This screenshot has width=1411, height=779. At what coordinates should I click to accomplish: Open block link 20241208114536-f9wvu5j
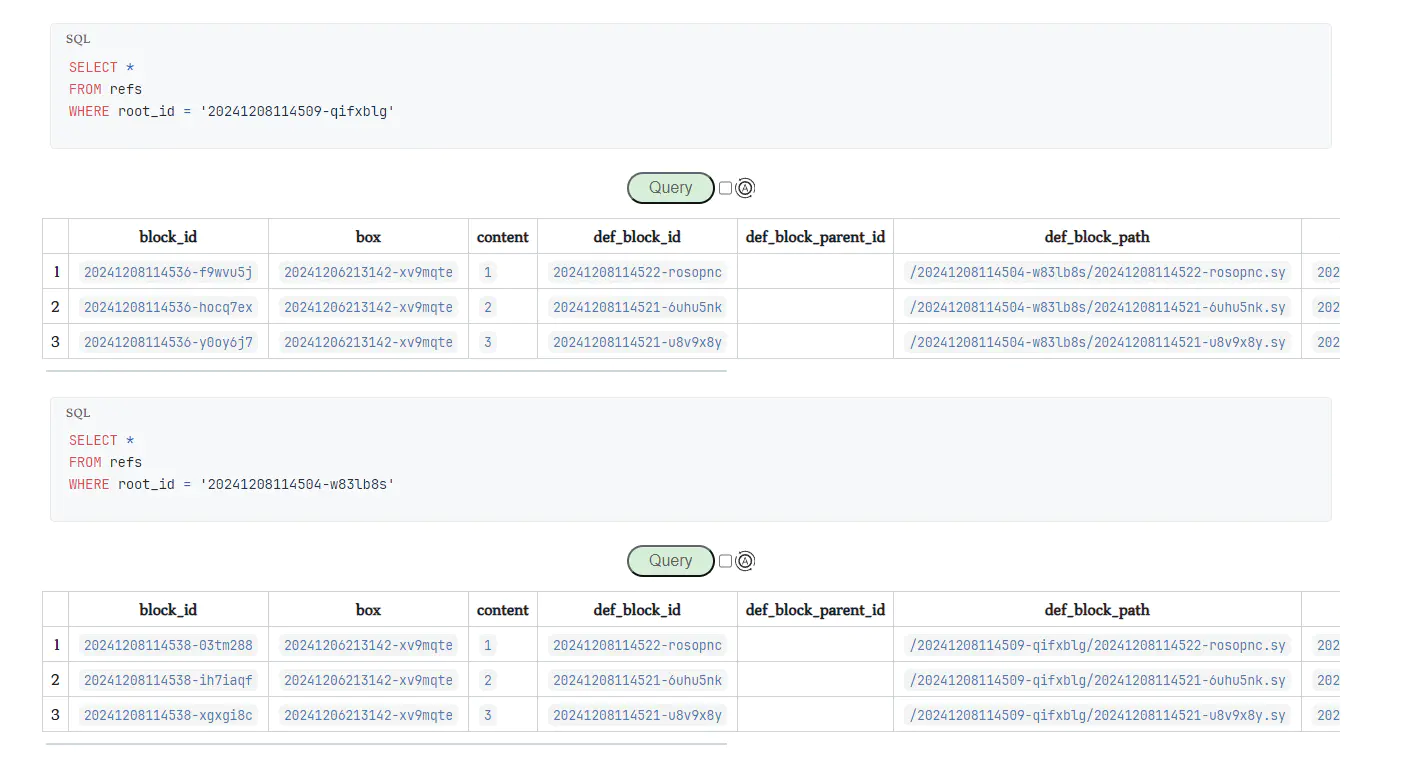click(x=168, y=272)
